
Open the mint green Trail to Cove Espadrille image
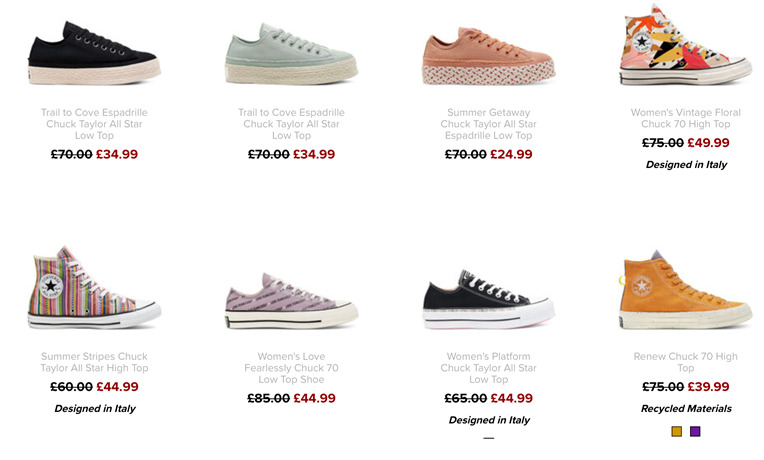[291, 53]
